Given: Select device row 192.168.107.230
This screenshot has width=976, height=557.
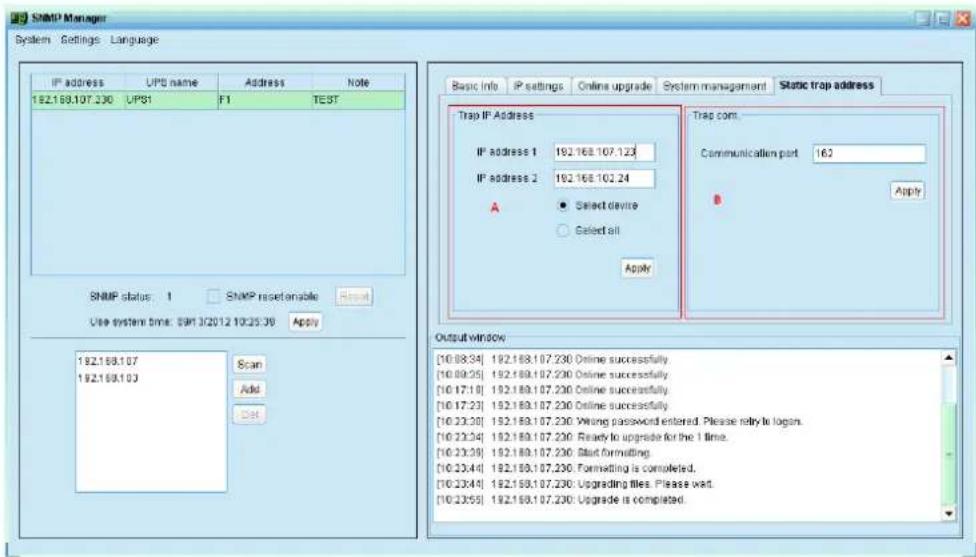Looking at the screenshot, I should 218,100.
